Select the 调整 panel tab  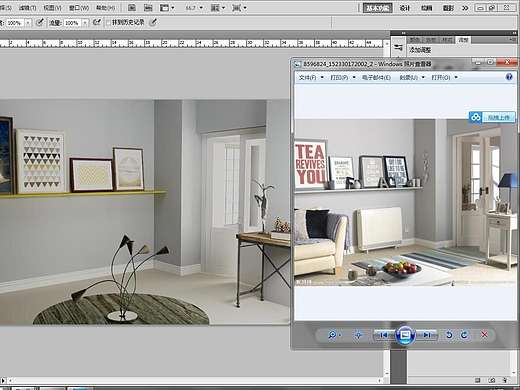pos(463,40)
